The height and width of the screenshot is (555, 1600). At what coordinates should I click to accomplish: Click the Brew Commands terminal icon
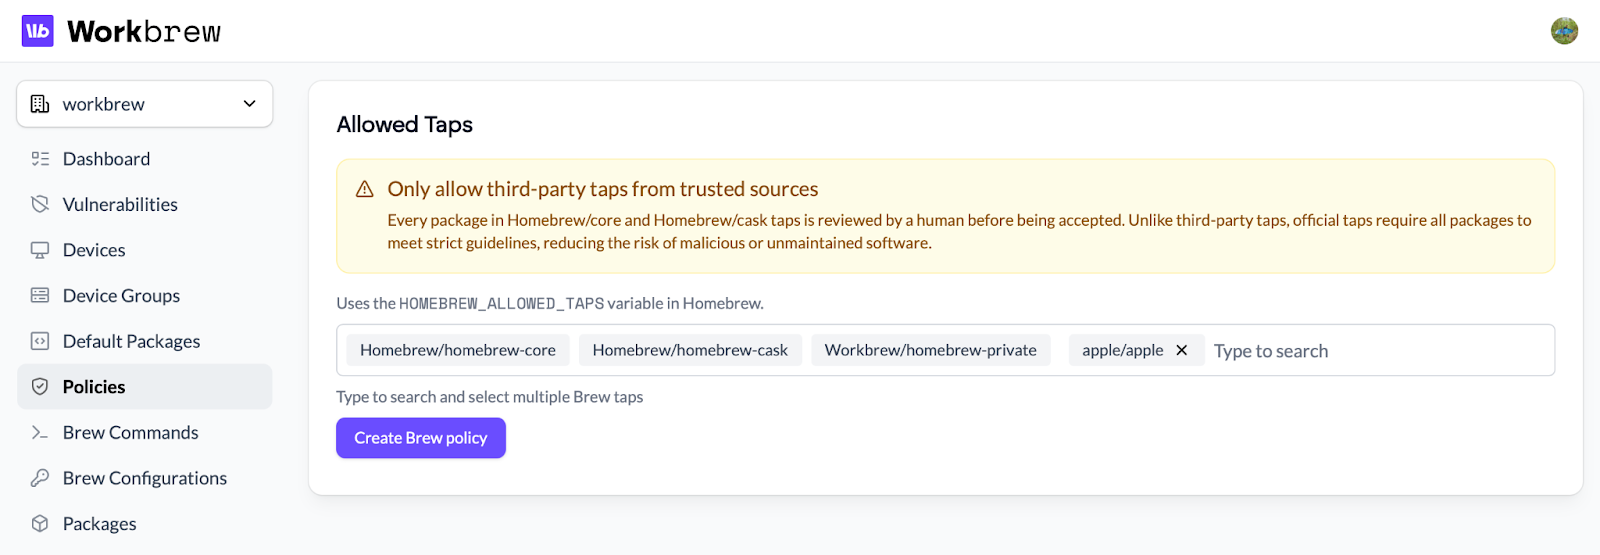[40, 433]
